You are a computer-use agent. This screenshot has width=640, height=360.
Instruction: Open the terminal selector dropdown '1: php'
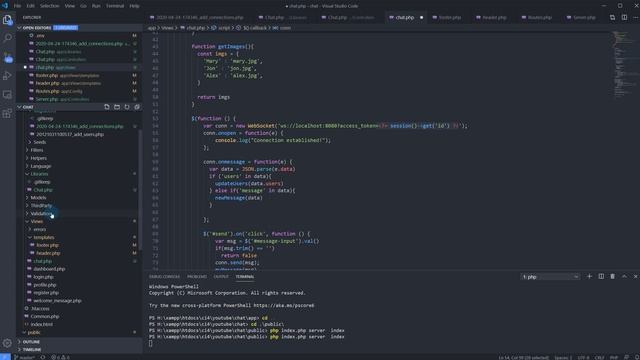click(550, 277)
